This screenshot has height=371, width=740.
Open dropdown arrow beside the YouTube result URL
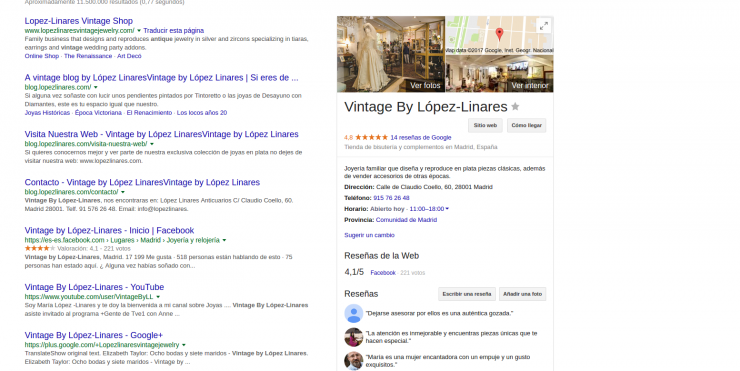pos(158,297)
